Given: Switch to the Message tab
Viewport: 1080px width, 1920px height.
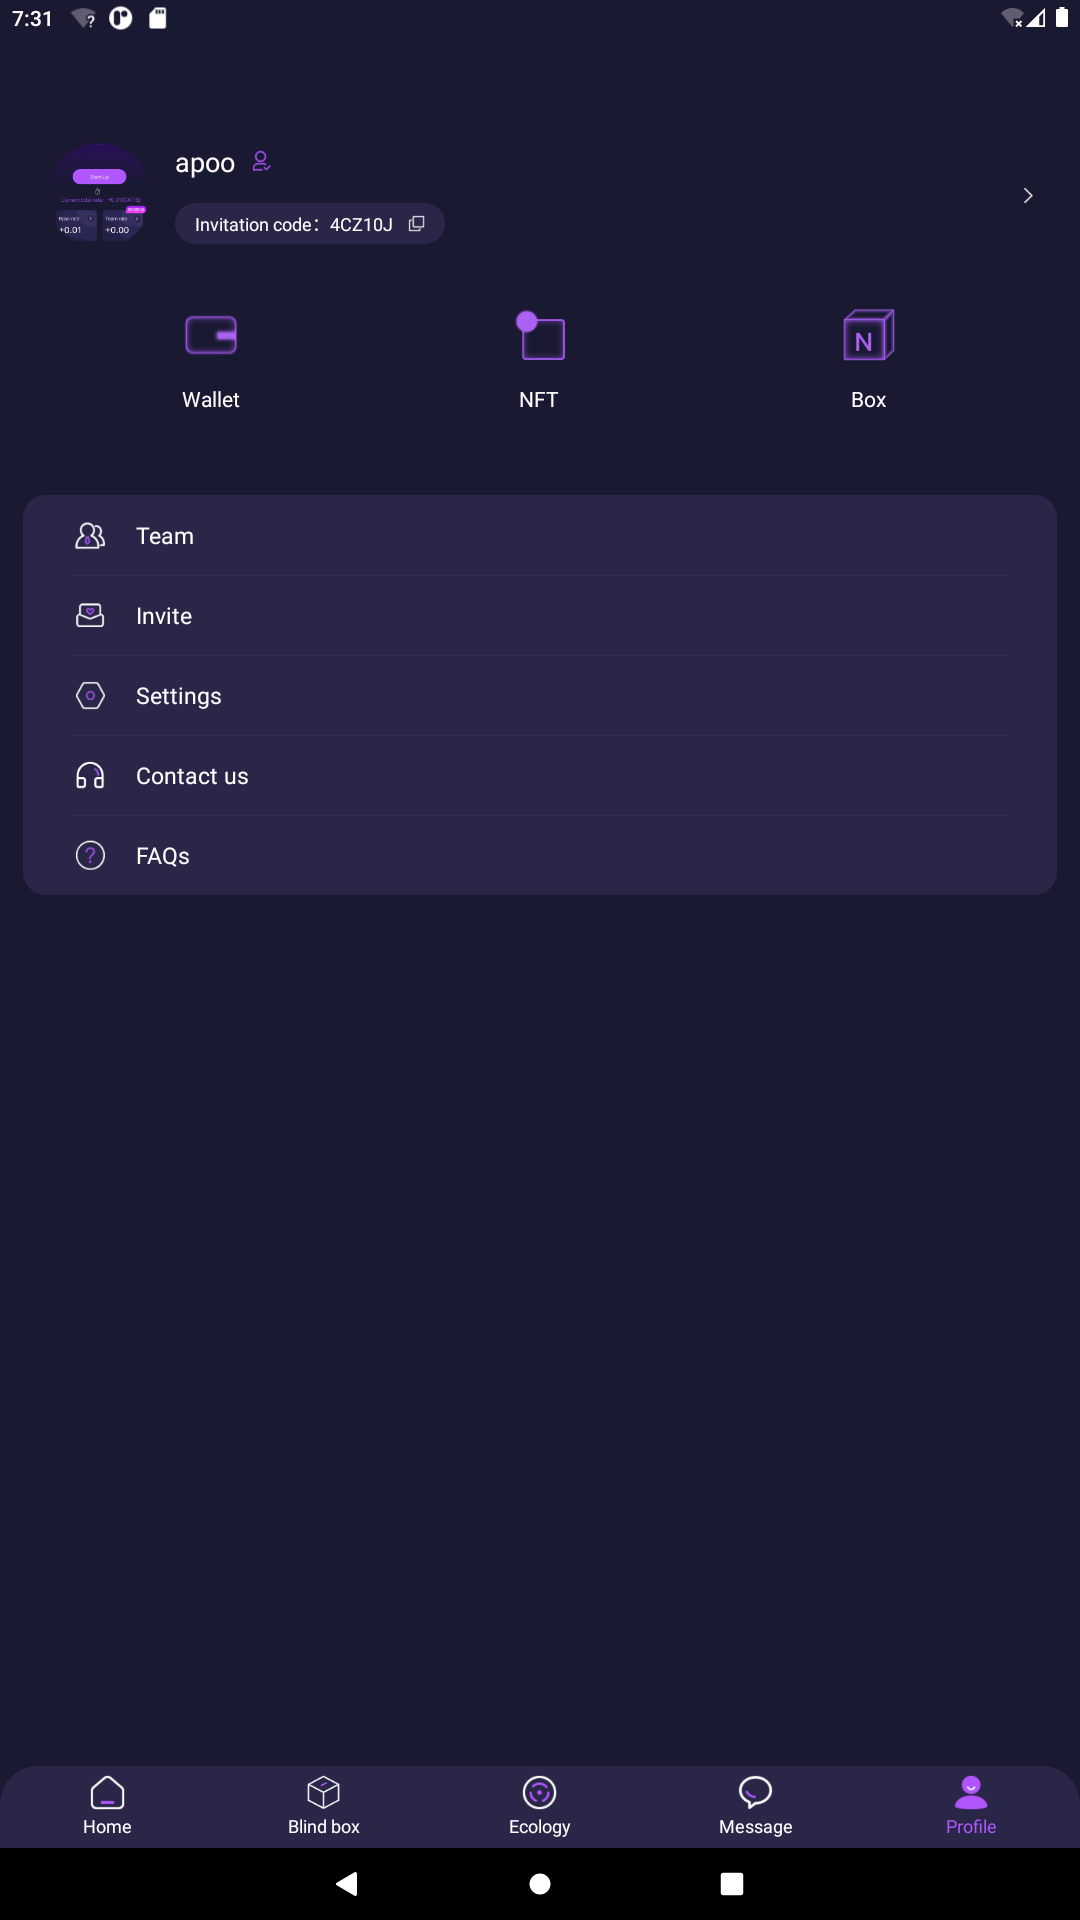Looking at the screenshot, I should point(756,1806).
